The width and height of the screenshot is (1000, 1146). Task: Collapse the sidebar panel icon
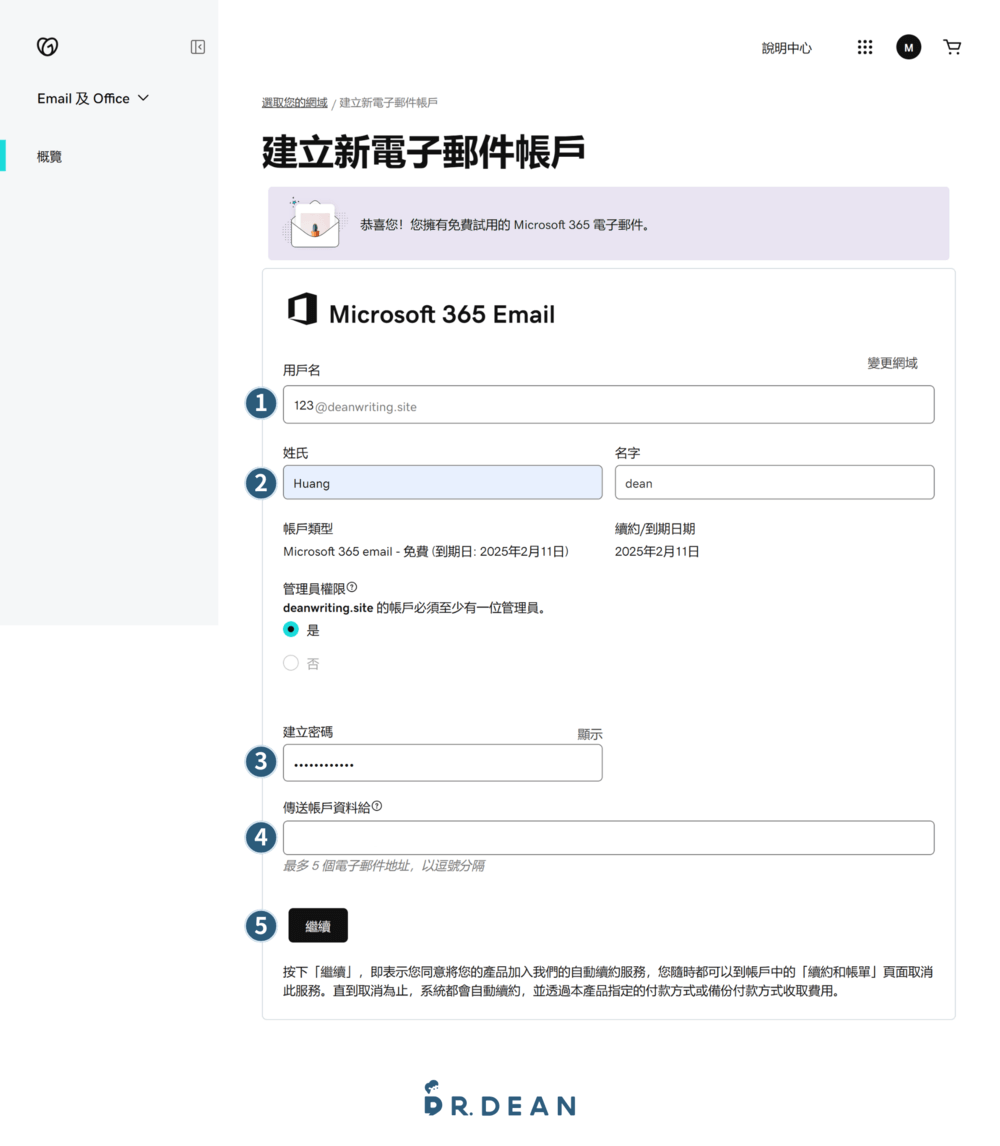coord(198,47)
